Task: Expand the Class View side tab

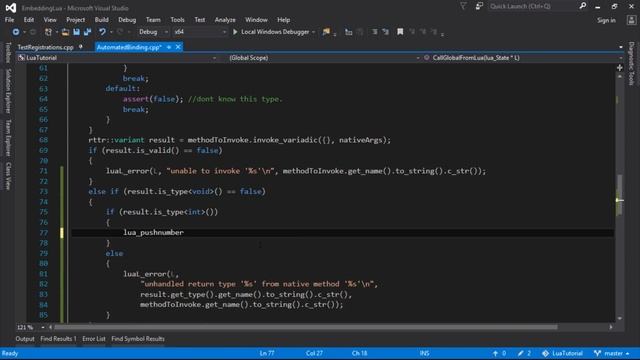Action: coord(8,176)
